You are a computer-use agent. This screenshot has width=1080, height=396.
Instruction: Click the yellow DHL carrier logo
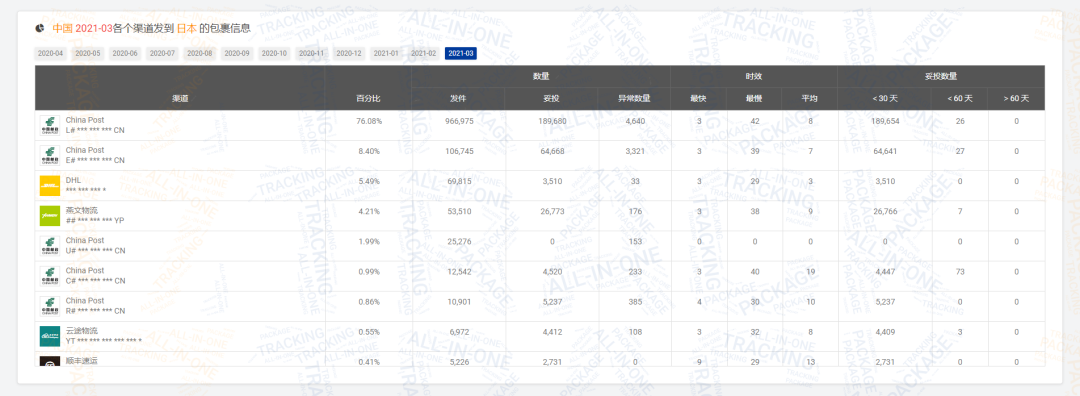50,186
